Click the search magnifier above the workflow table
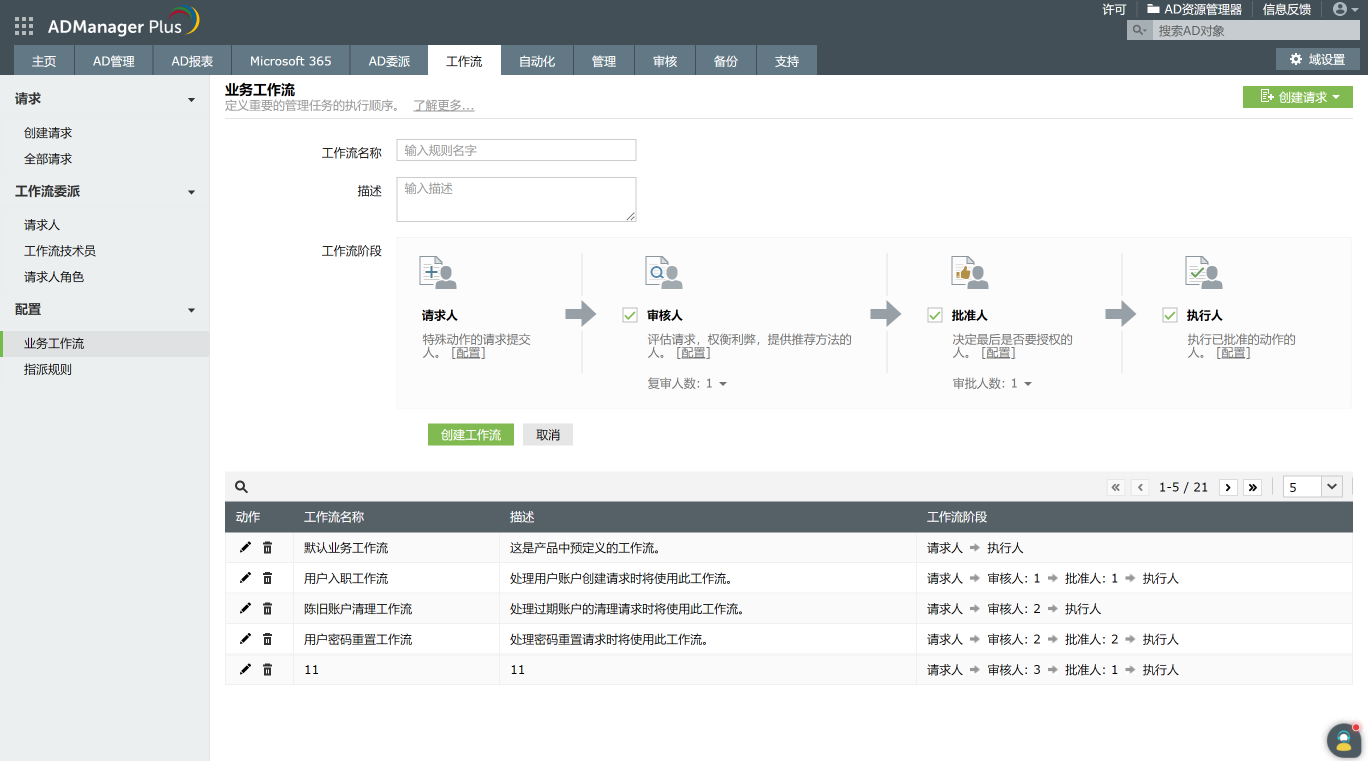 pos(241,487)
